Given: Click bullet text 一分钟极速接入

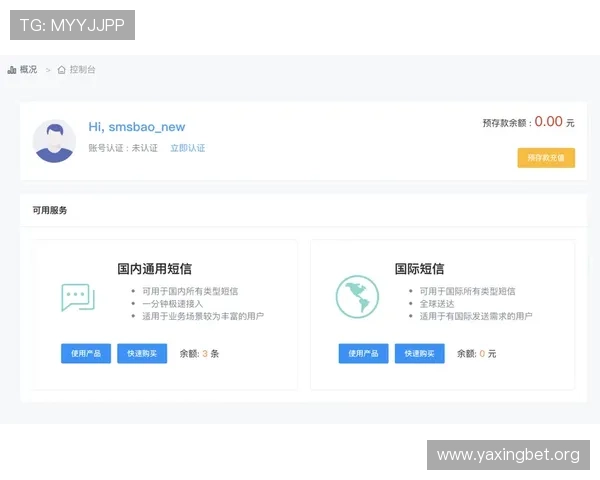Looking at the screenshot, I should point(173,304).
